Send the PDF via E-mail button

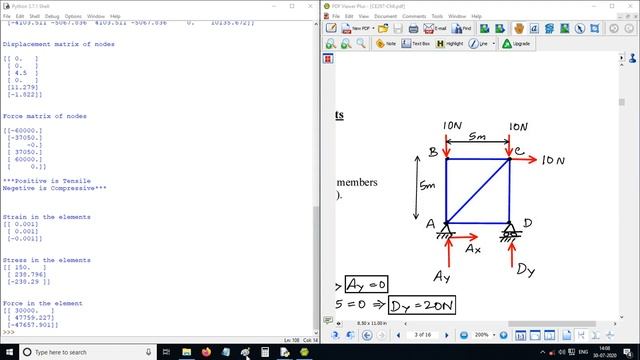pyautogui.click(x=435, y=28)
